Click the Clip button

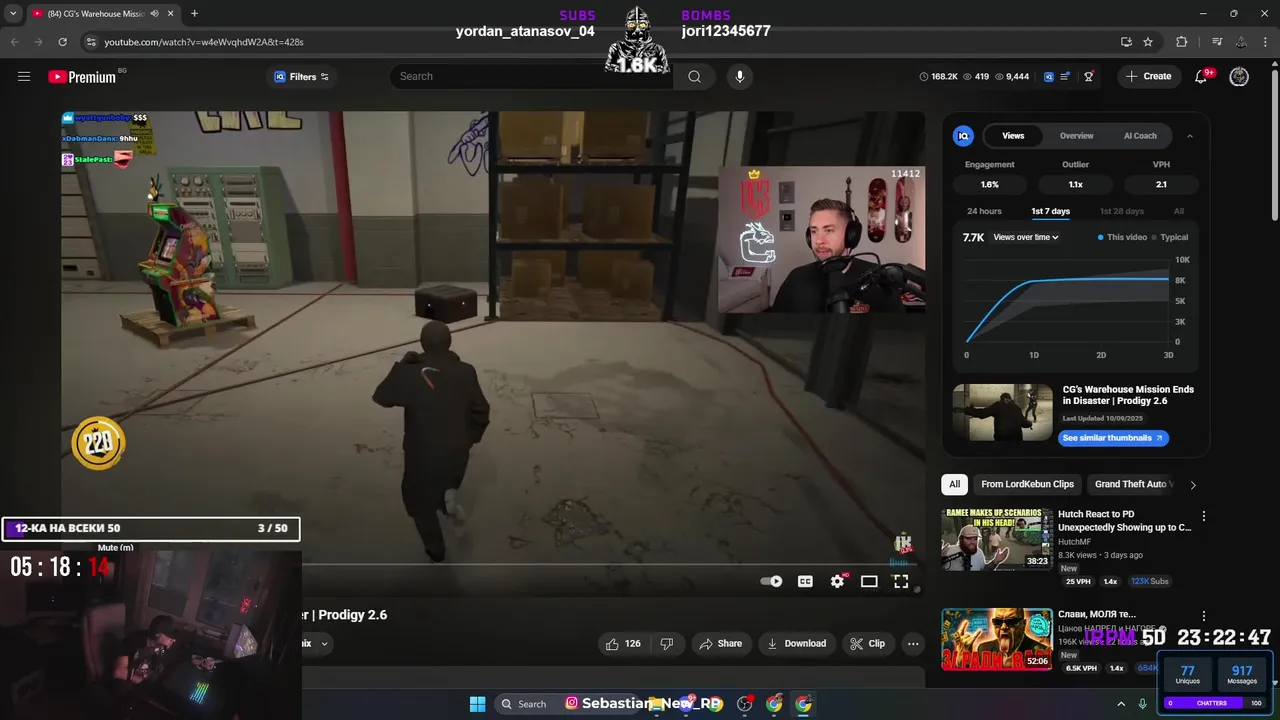[x=867, y=643]
